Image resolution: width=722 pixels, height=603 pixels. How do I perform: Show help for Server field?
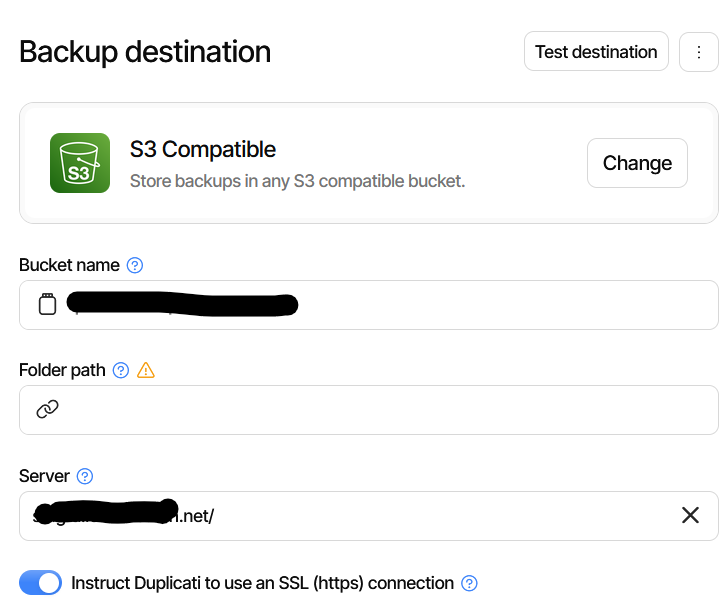click(85, 476)
